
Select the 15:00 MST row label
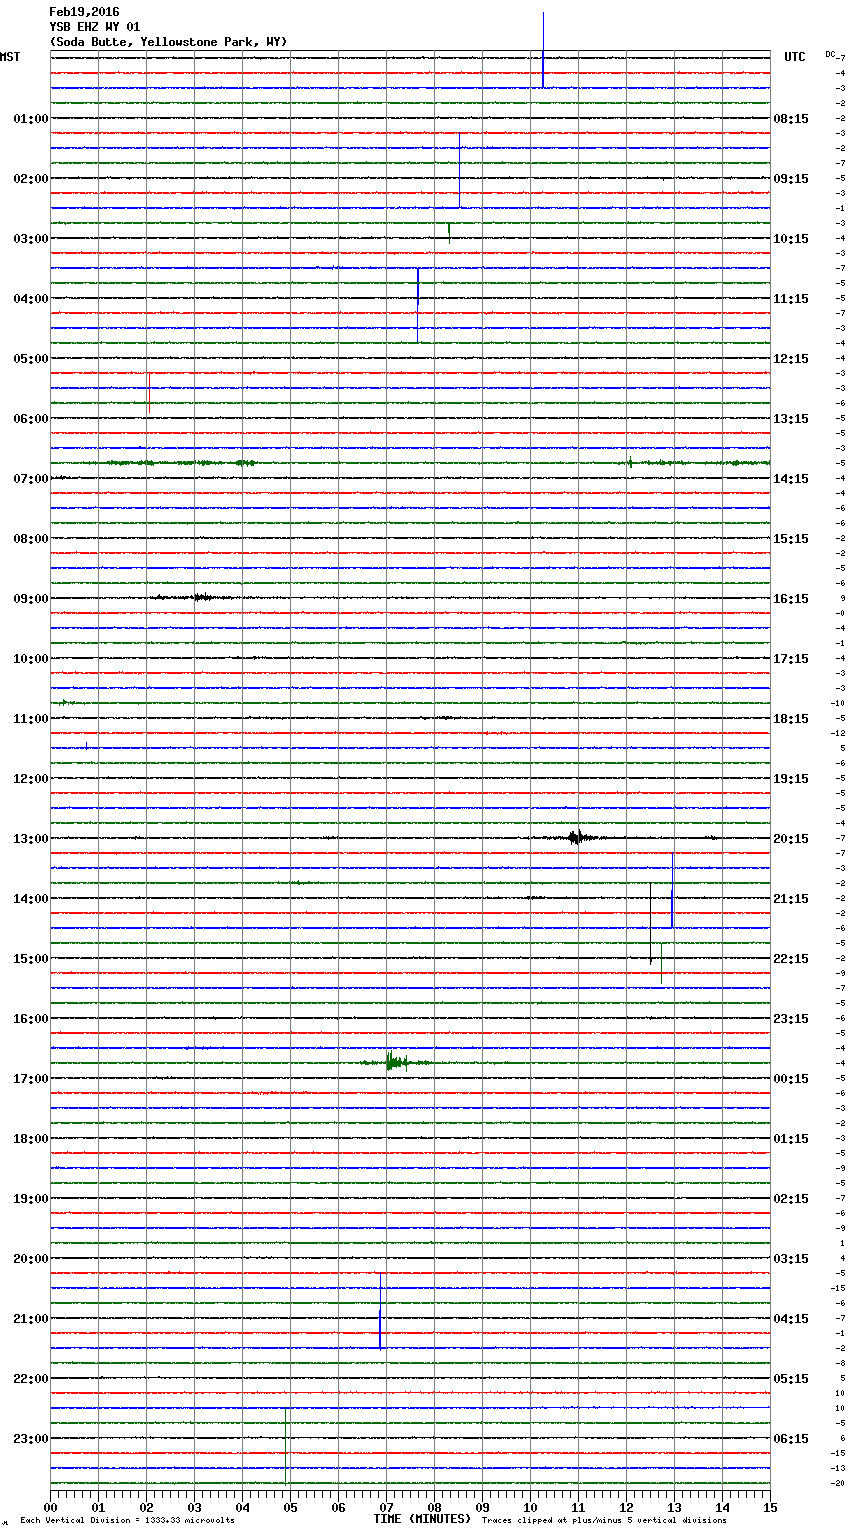[31, 959]
